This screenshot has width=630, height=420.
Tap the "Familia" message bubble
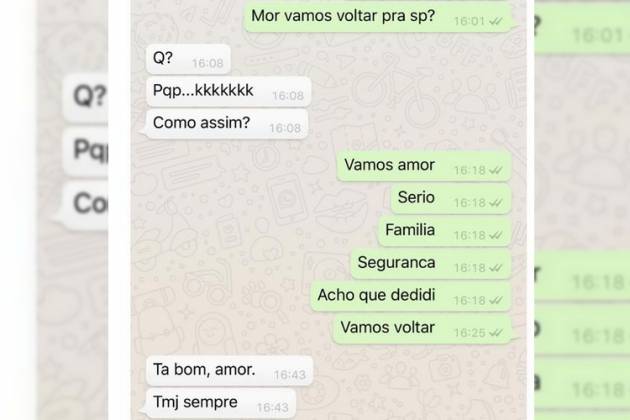pos(444,232)
